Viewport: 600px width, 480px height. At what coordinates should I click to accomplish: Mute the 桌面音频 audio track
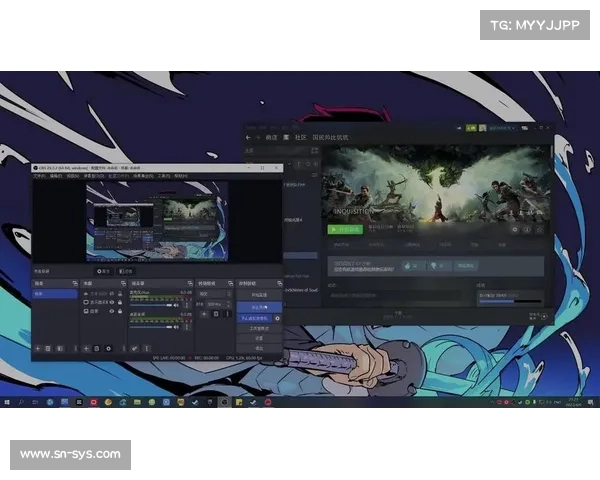(176, 327)
